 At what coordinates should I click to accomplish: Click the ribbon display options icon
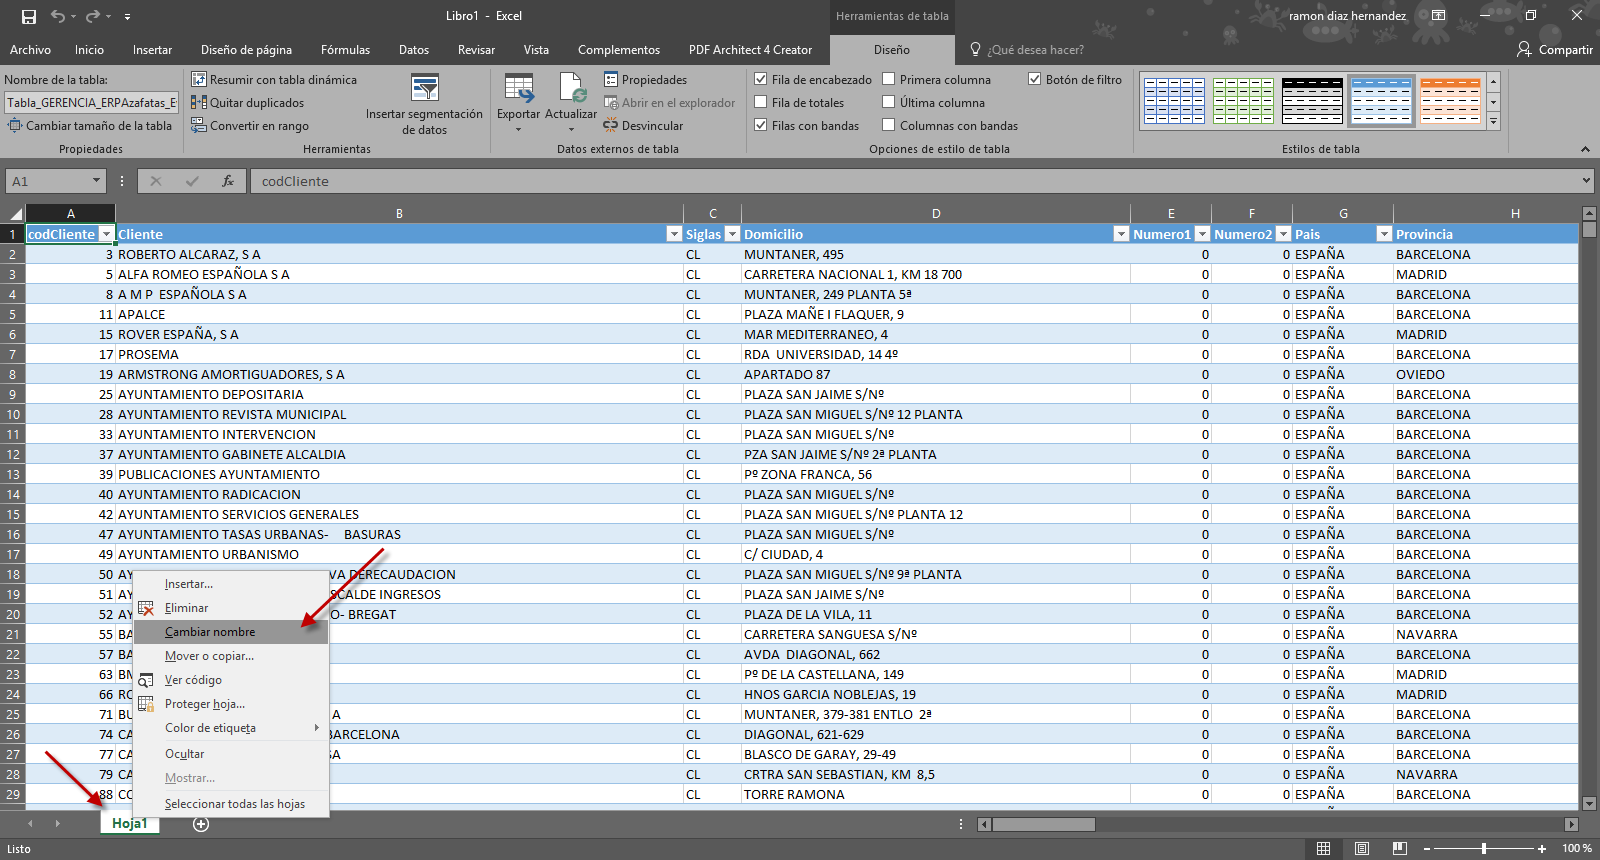(1438, 16)
